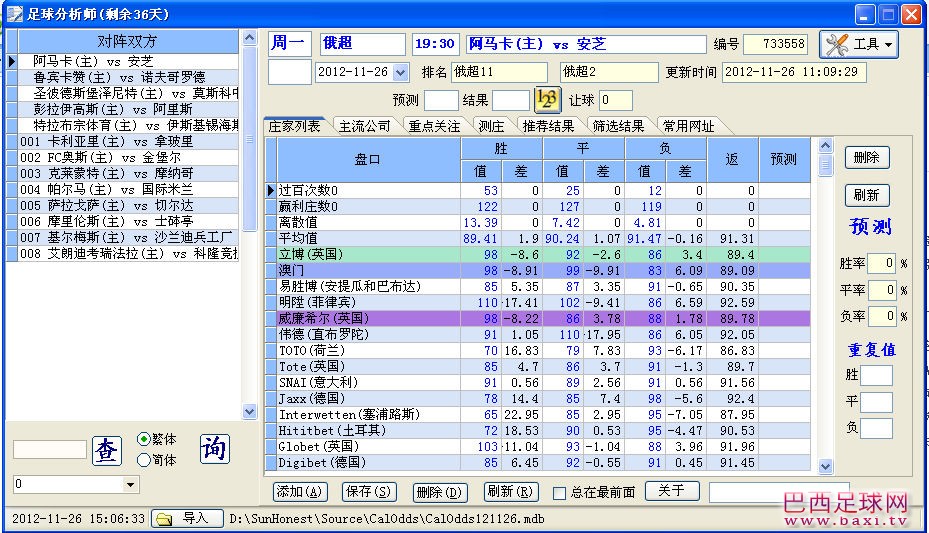Image resolution: width=929 pixels, height=533 pixels.
Task: Click odds table scroll up arrow
Action: [825, 145]
